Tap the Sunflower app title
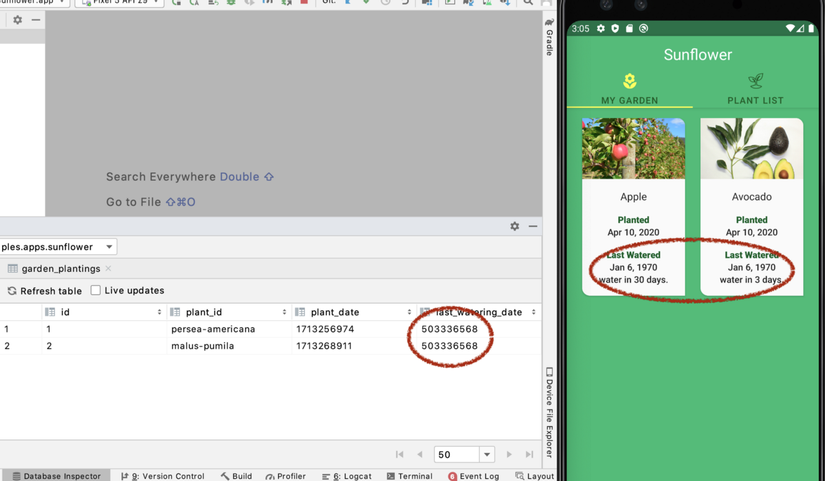 698,55
